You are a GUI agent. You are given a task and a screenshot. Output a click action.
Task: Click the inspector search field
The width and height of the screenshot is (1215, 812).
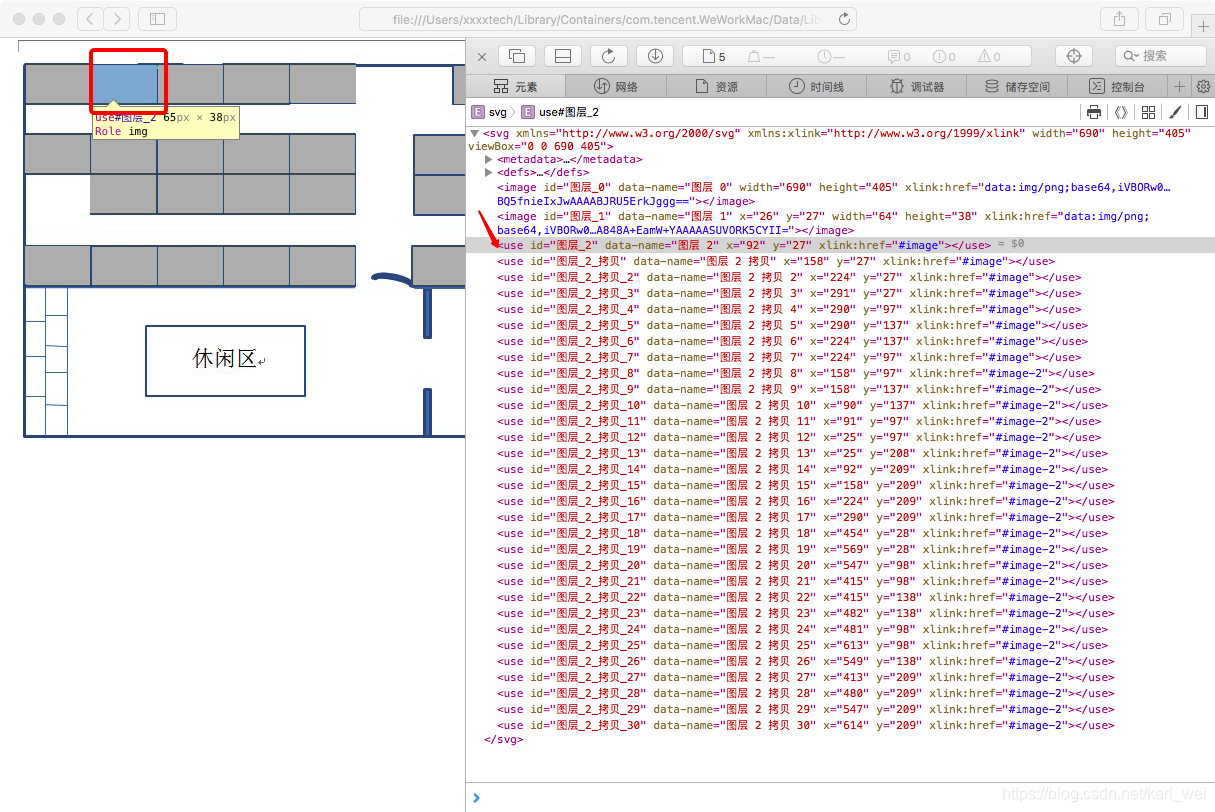pyautogui.click(x=1160, y=56)
